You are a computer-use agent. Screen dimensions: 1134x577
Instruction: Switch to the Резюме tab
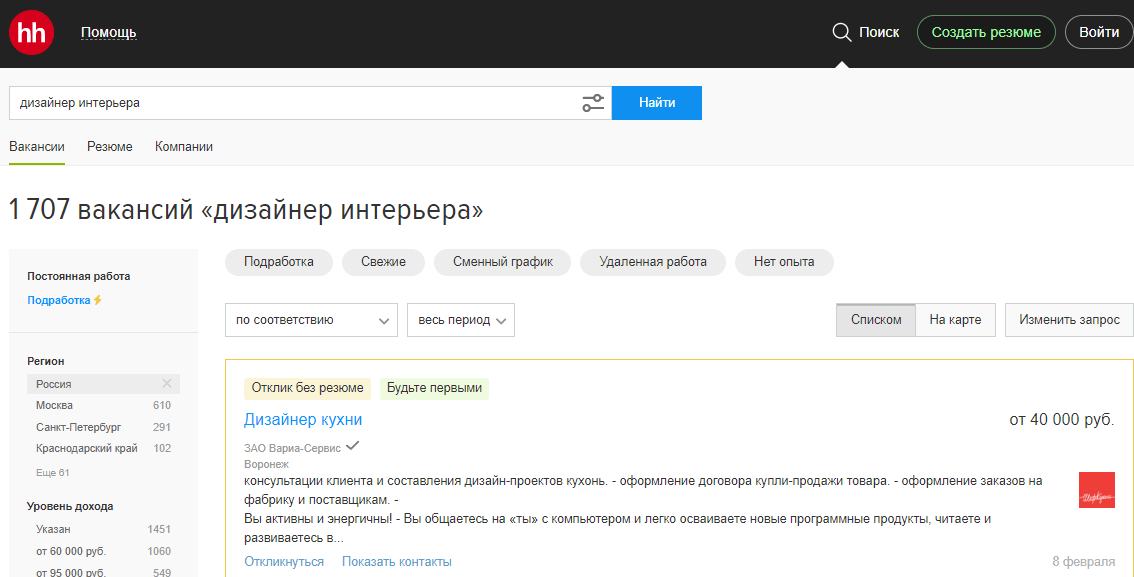coord(110,147)
